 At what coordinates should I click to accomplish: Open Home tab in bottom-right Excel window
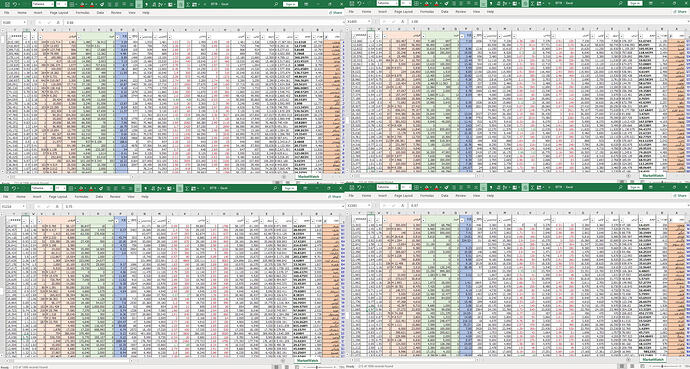pos(366,195)
